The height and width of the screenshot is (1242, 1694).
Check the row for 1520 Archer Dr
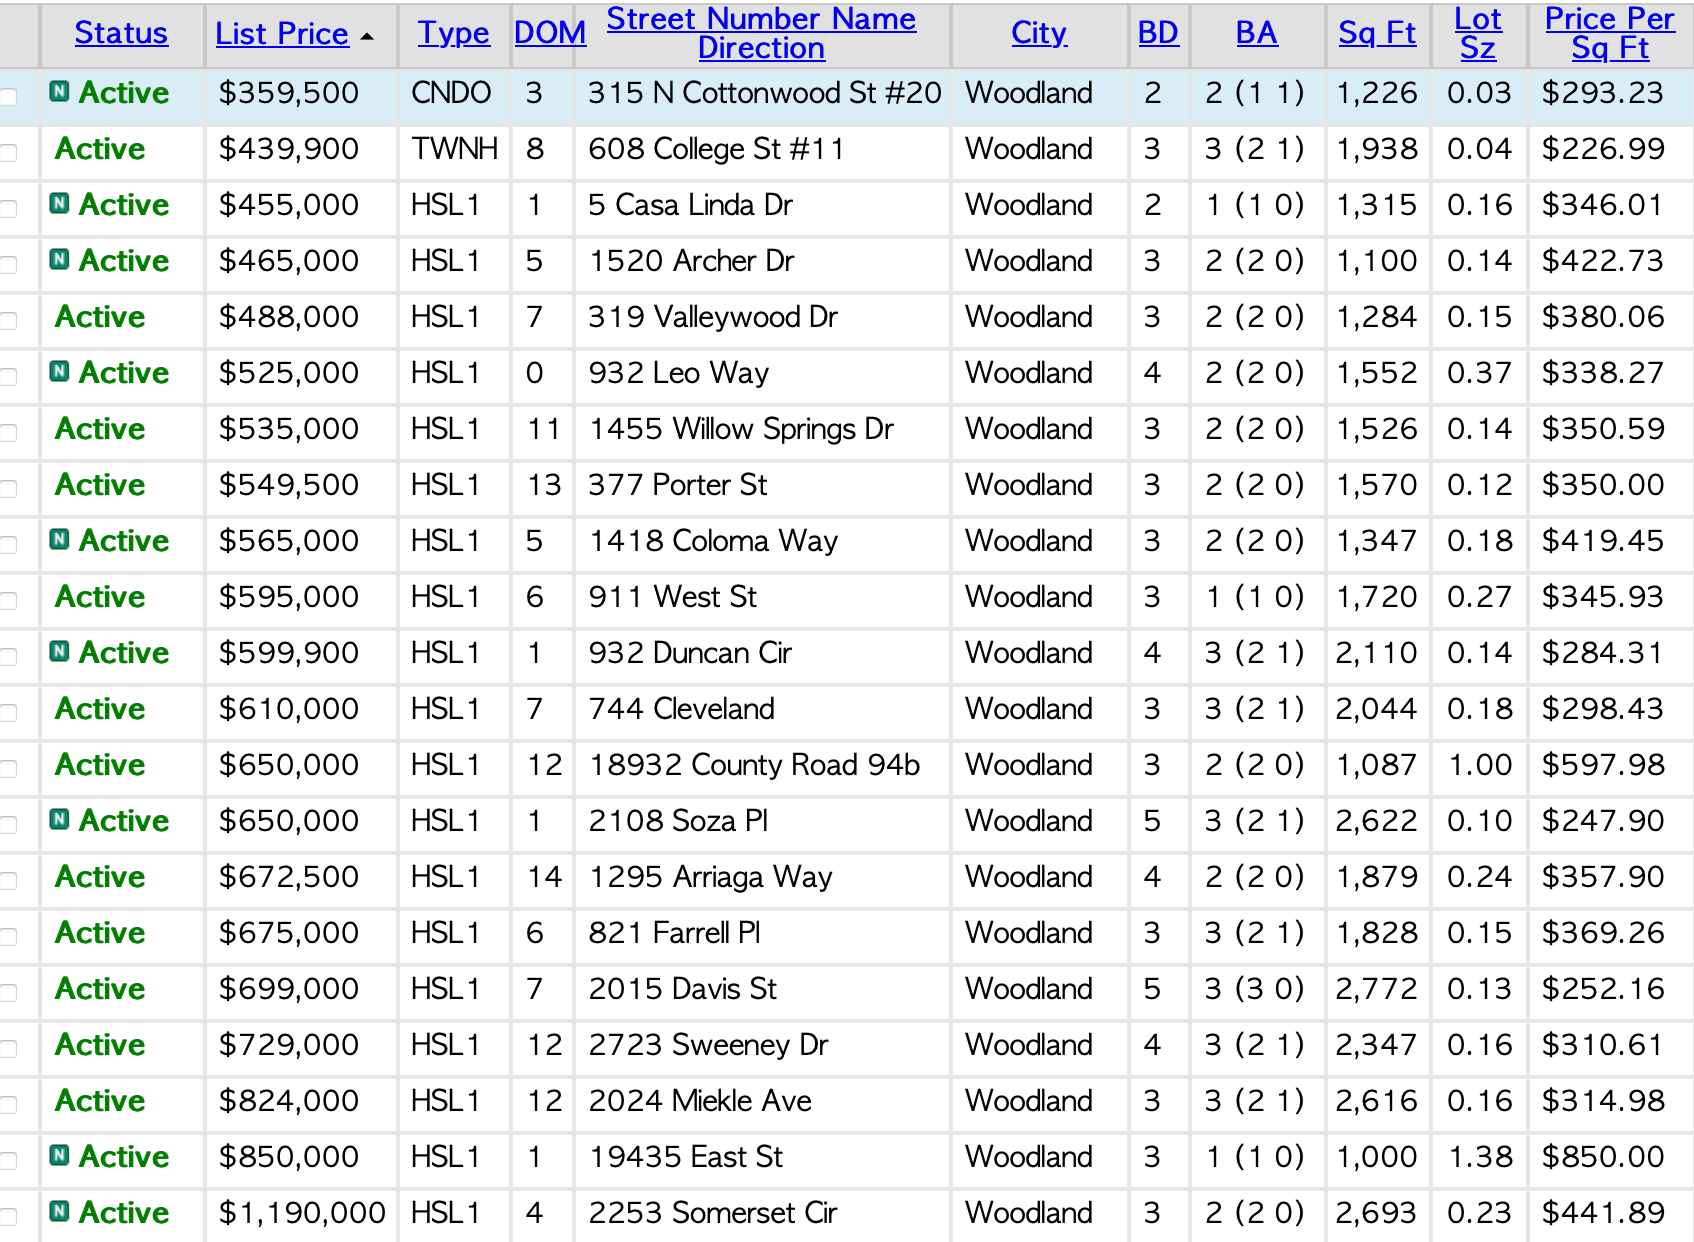coord(9,265)
